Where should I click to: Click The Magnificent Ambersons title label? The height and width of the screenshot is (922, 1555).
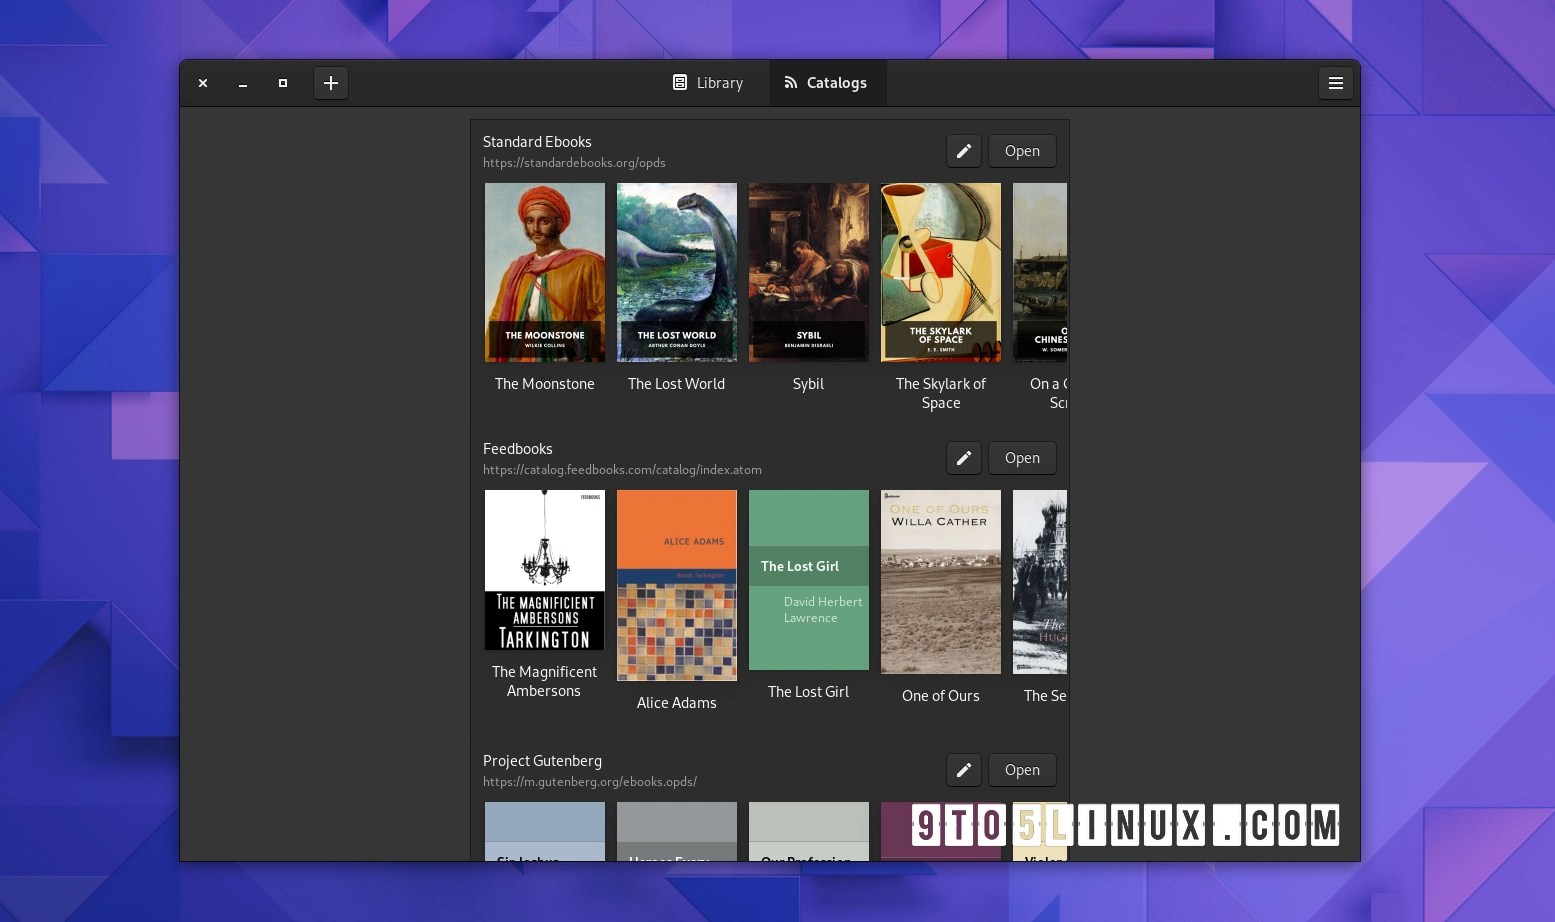coord(545,681)
